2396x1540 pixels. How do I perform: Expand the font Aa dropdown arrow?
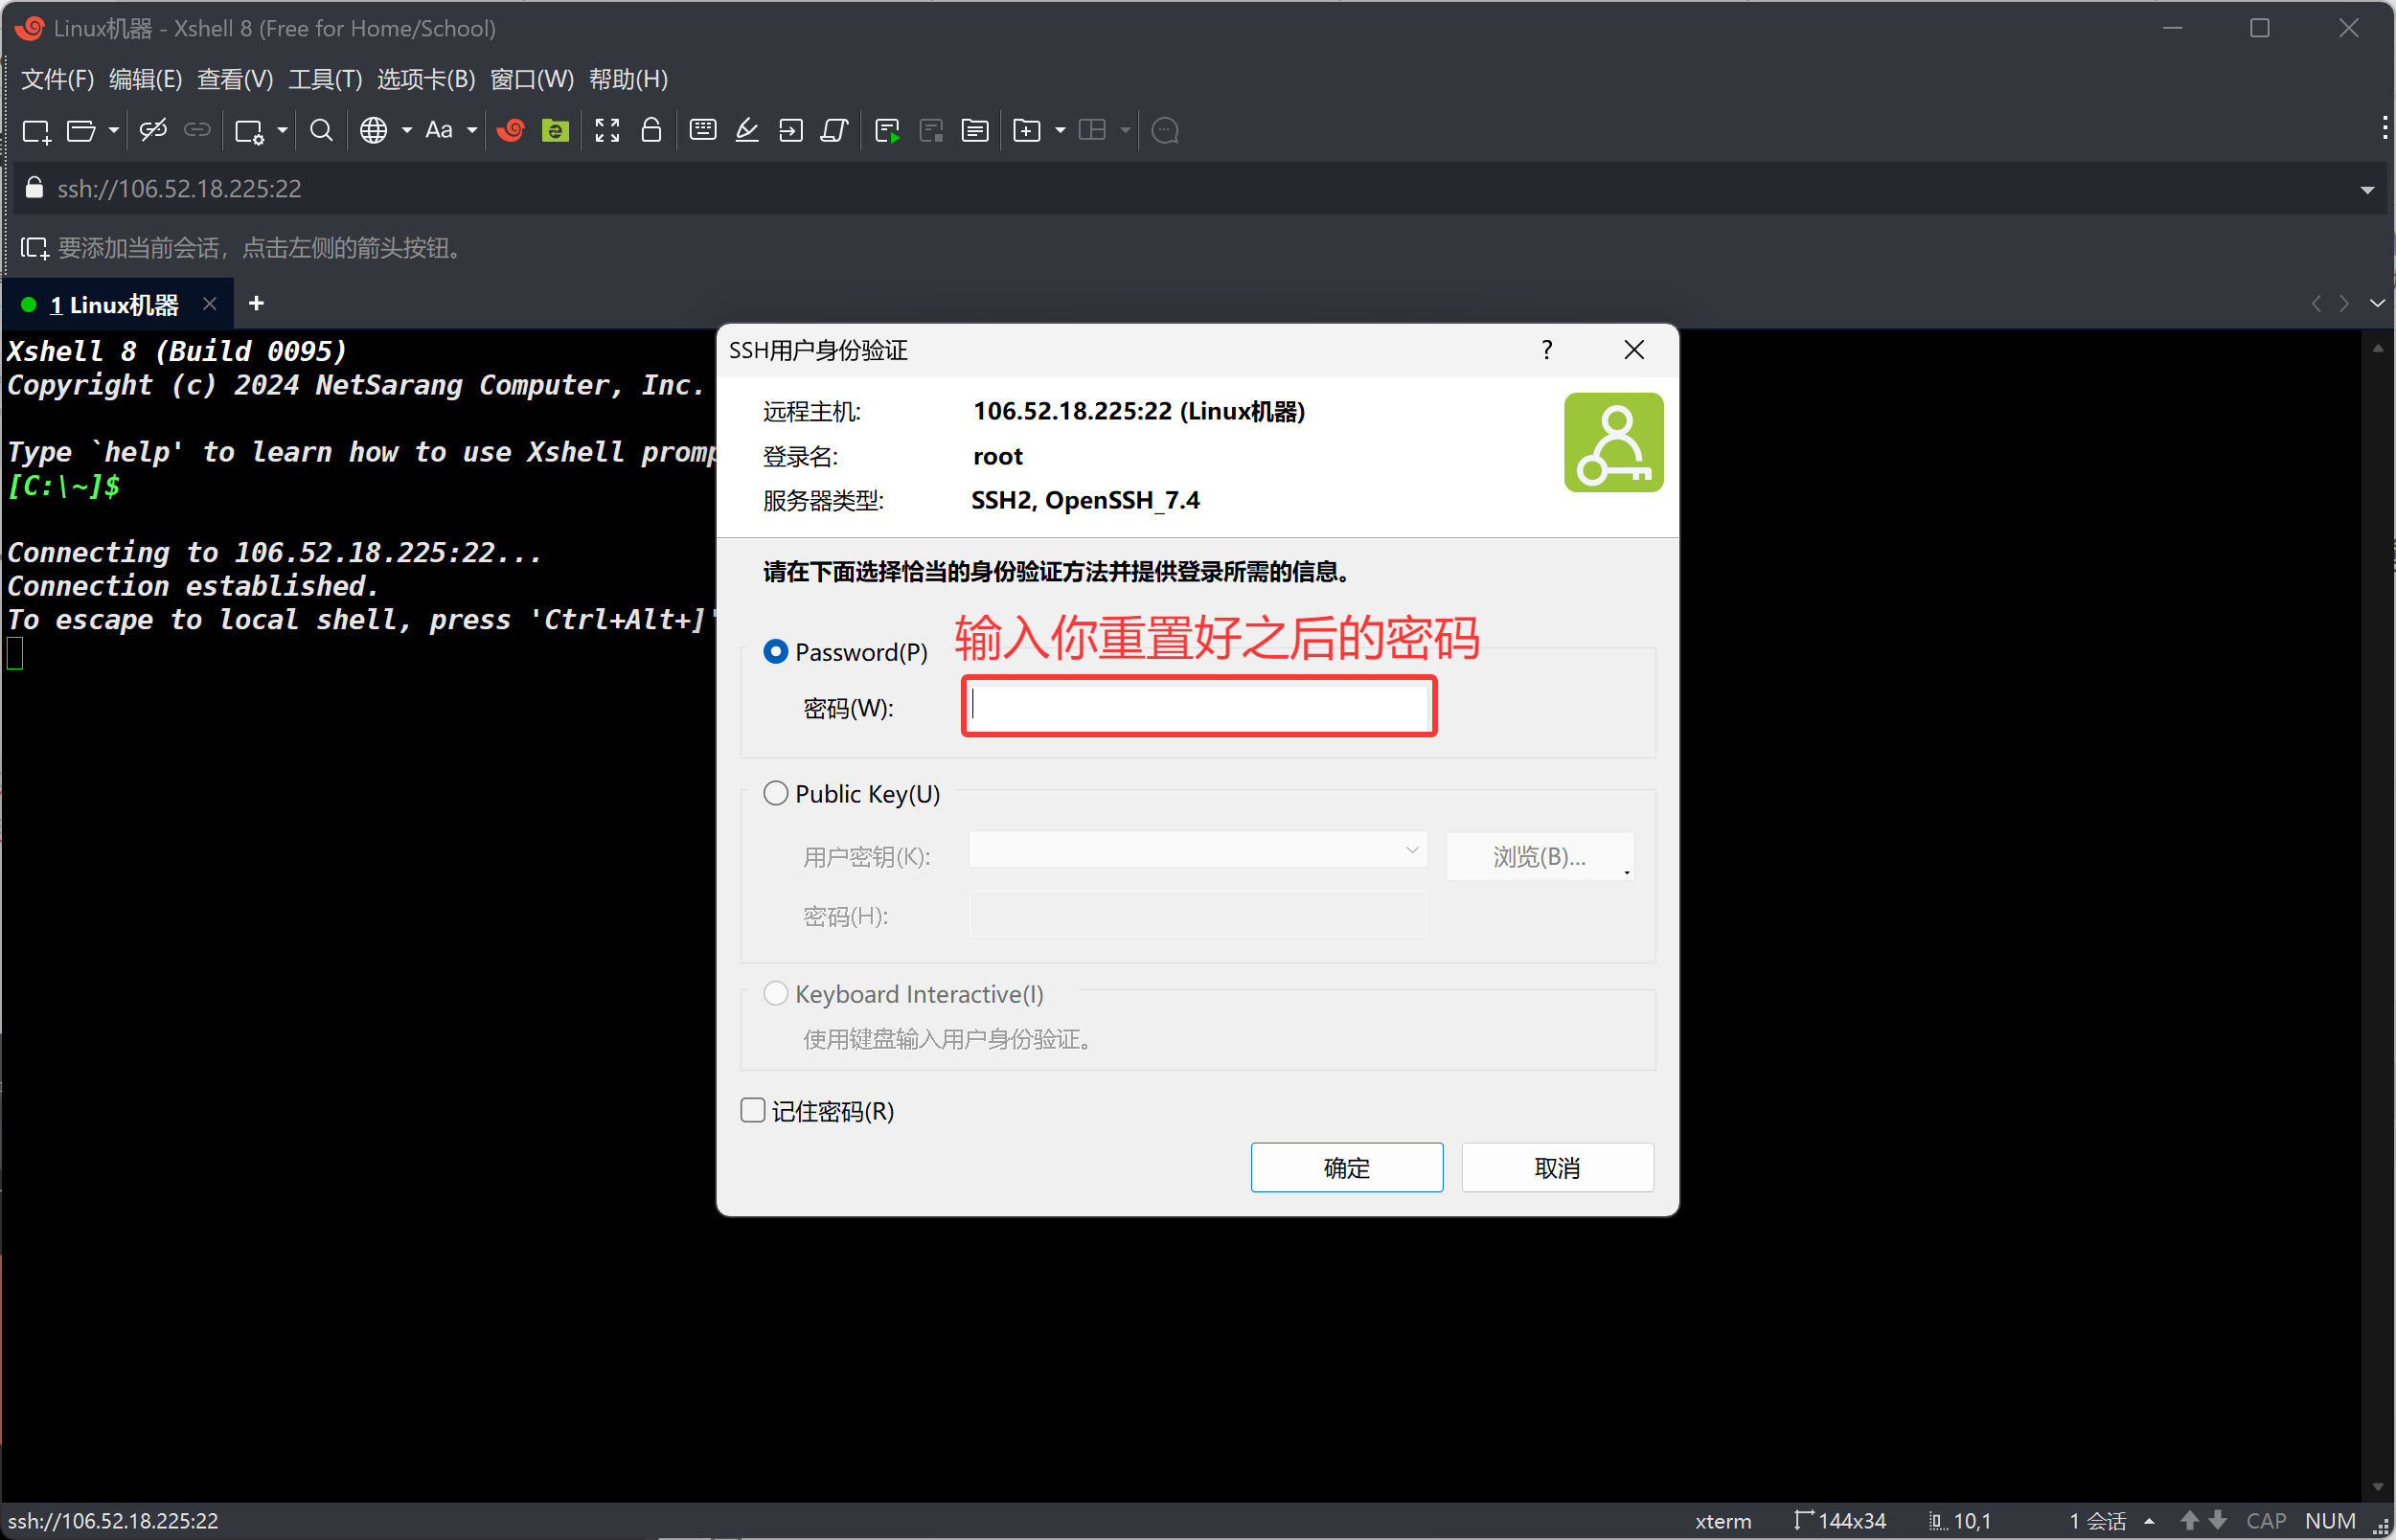(472, 131)
